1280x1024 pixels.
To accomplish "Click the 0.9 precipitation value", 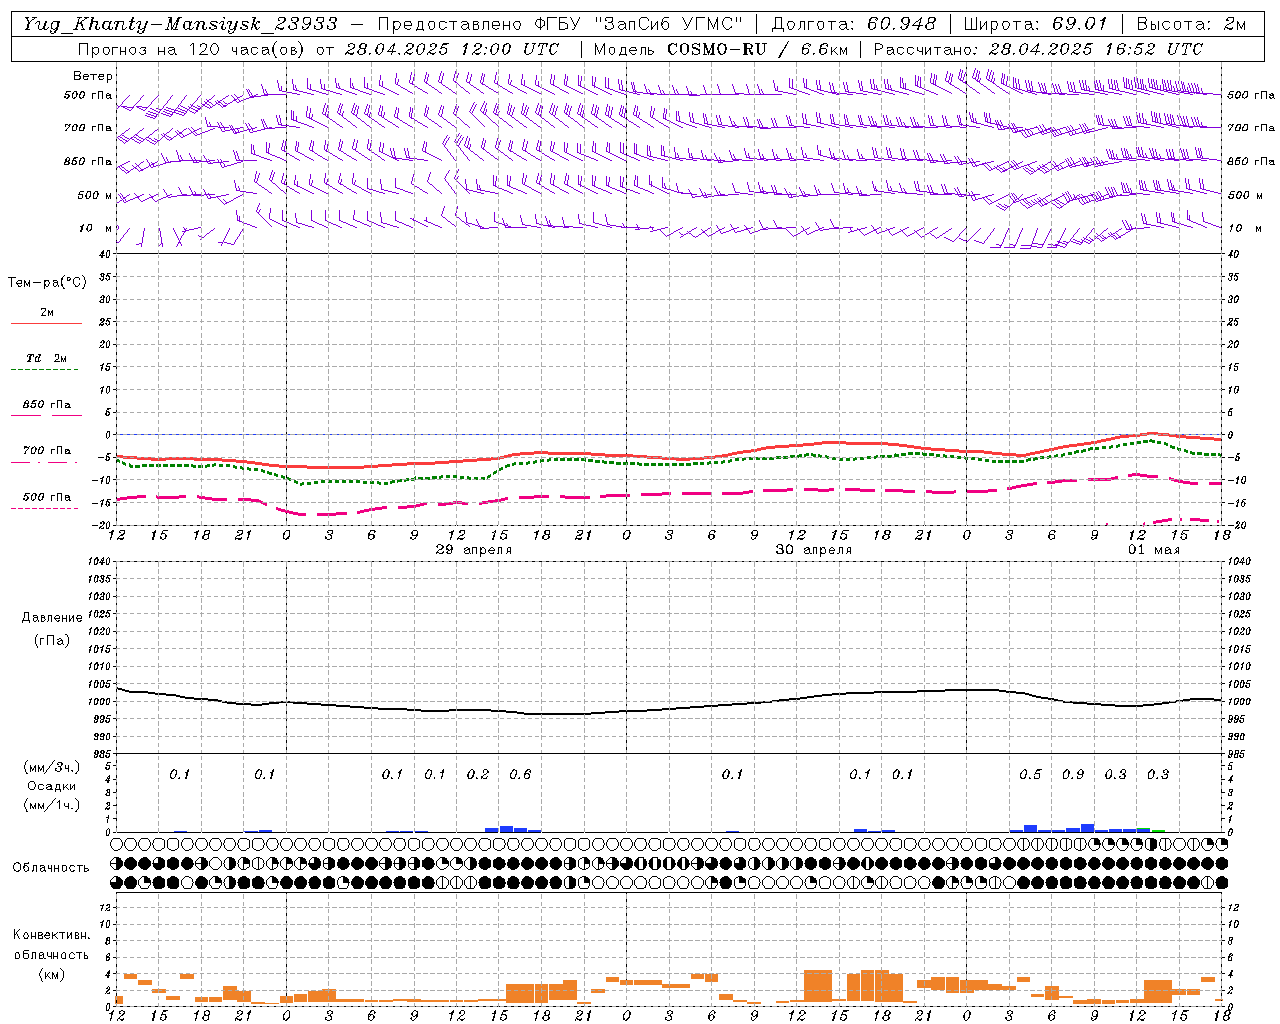I will (x=1073, y=774).
